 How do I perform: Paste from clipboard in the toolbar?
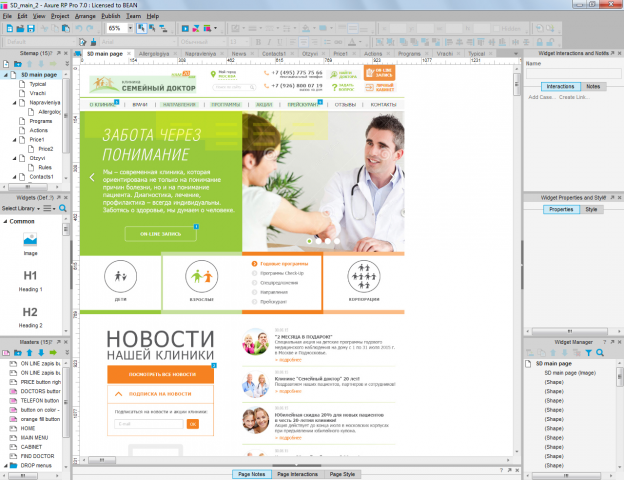[66, 28]
